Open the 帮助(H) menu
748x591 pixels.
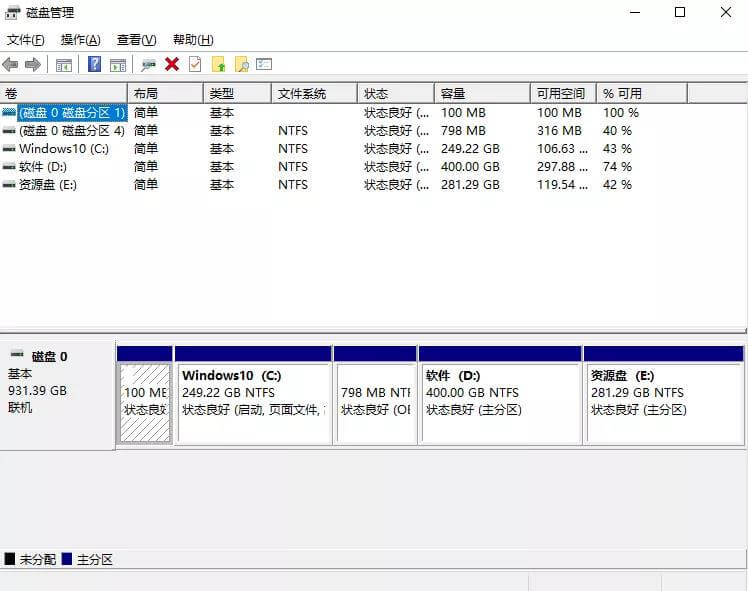[x=193, y=40]
